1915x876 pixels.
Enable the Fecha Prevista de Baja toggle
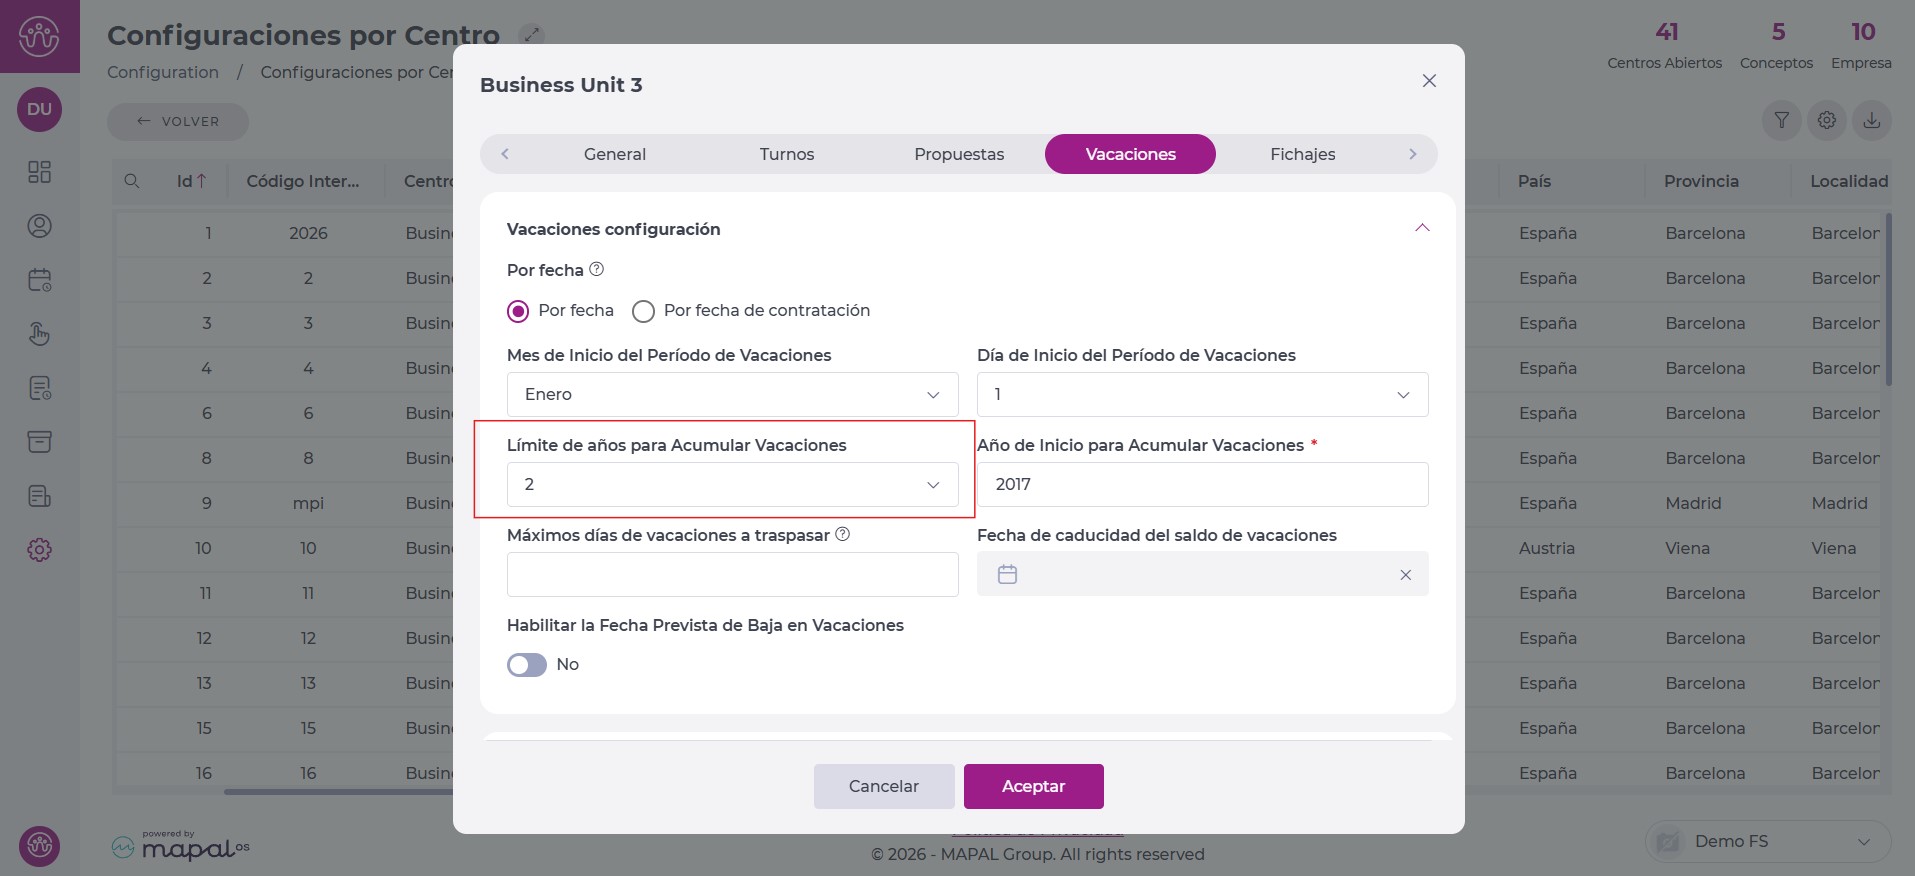(x=527, y=665)
